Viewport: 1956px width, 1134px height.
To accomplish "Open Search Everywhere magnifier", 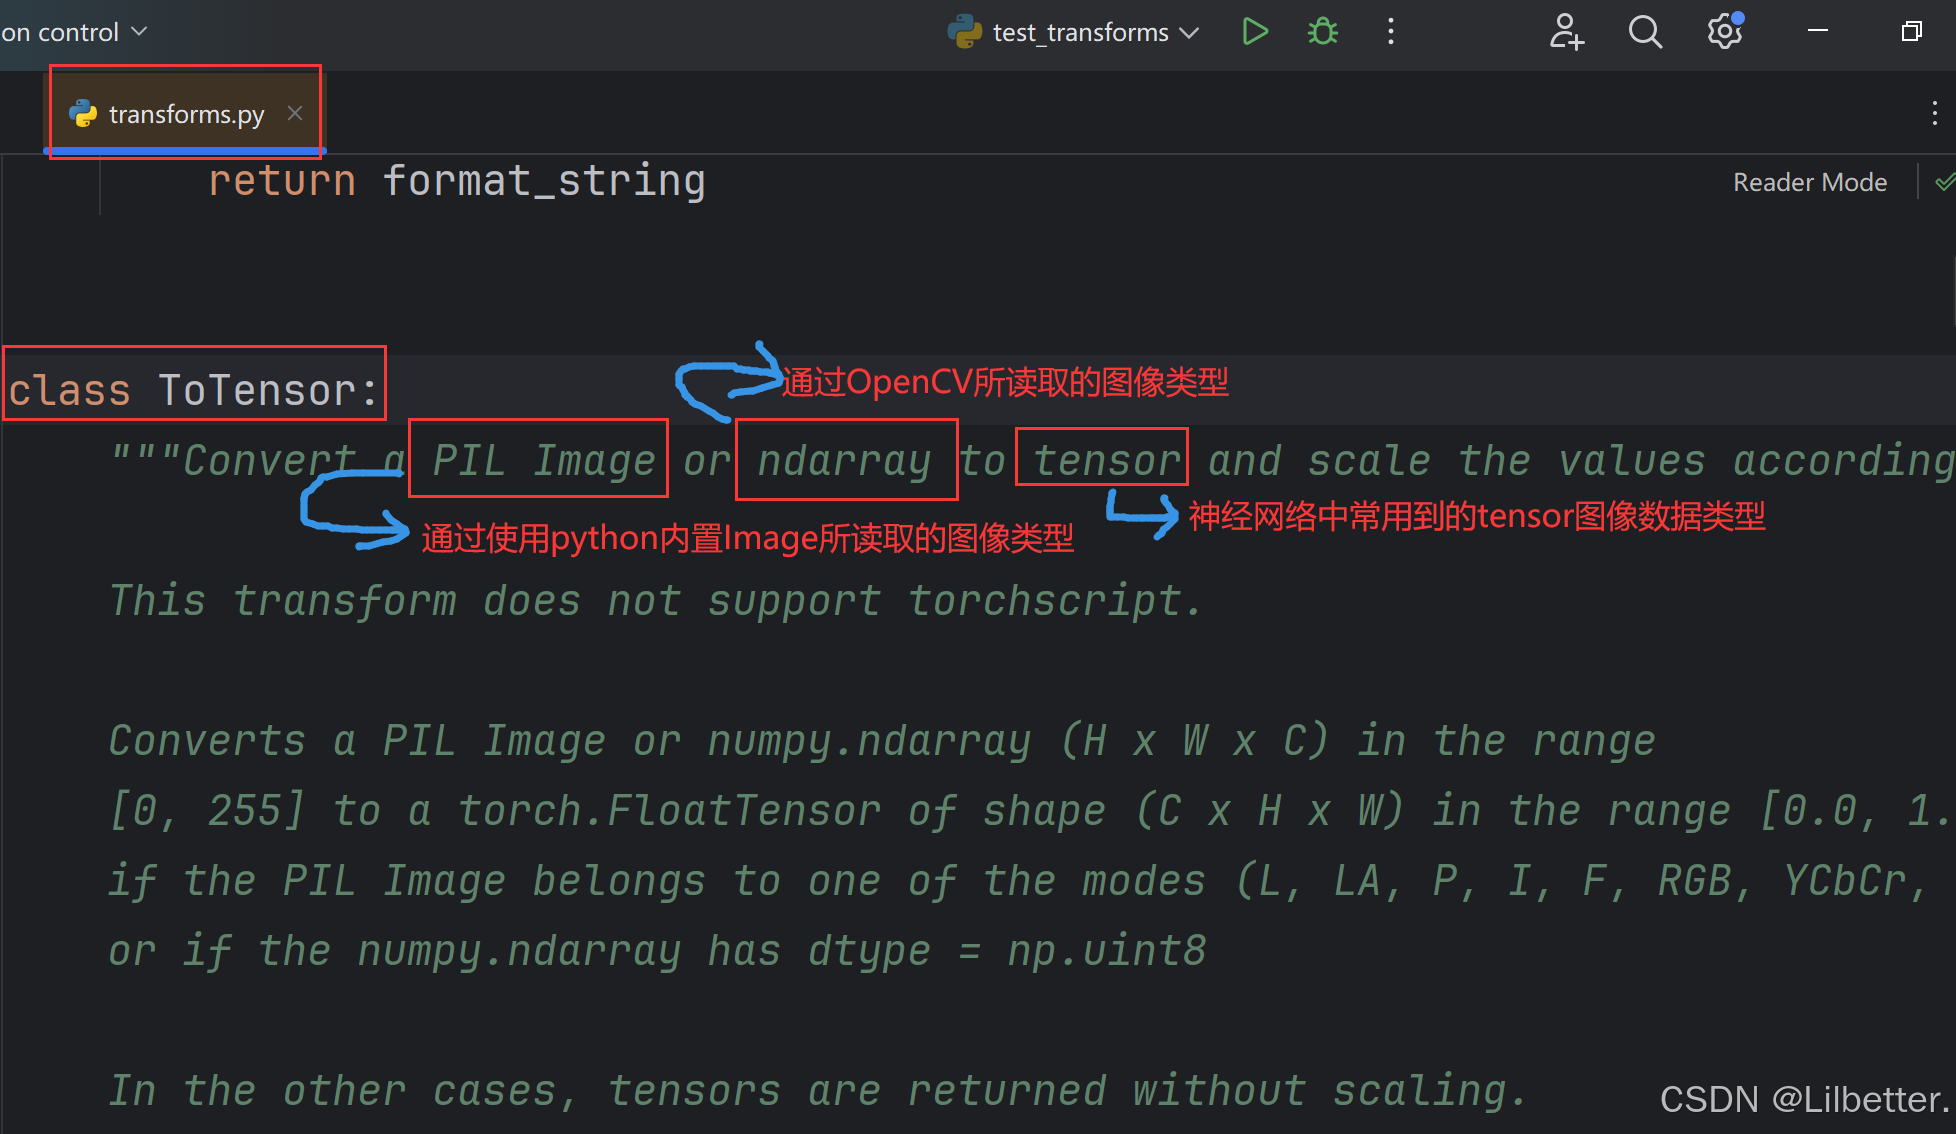I will [1645, 32].
